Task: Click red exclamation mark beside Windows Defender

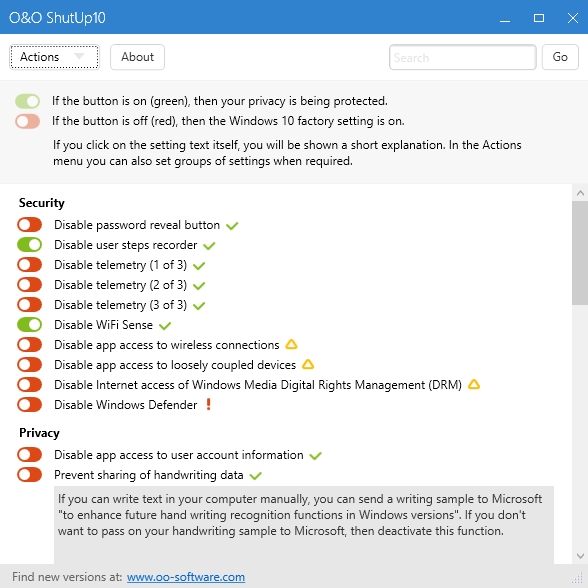Action: click(x=208, y=404)
